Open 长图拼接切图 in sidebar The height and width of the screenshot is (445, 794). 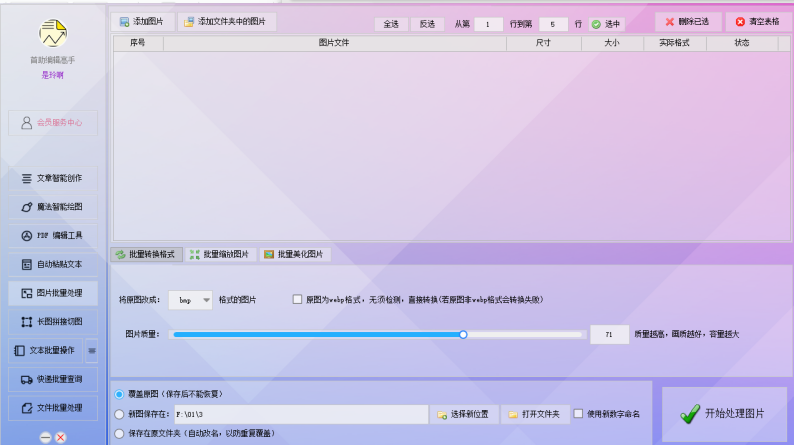coord(53,321)
